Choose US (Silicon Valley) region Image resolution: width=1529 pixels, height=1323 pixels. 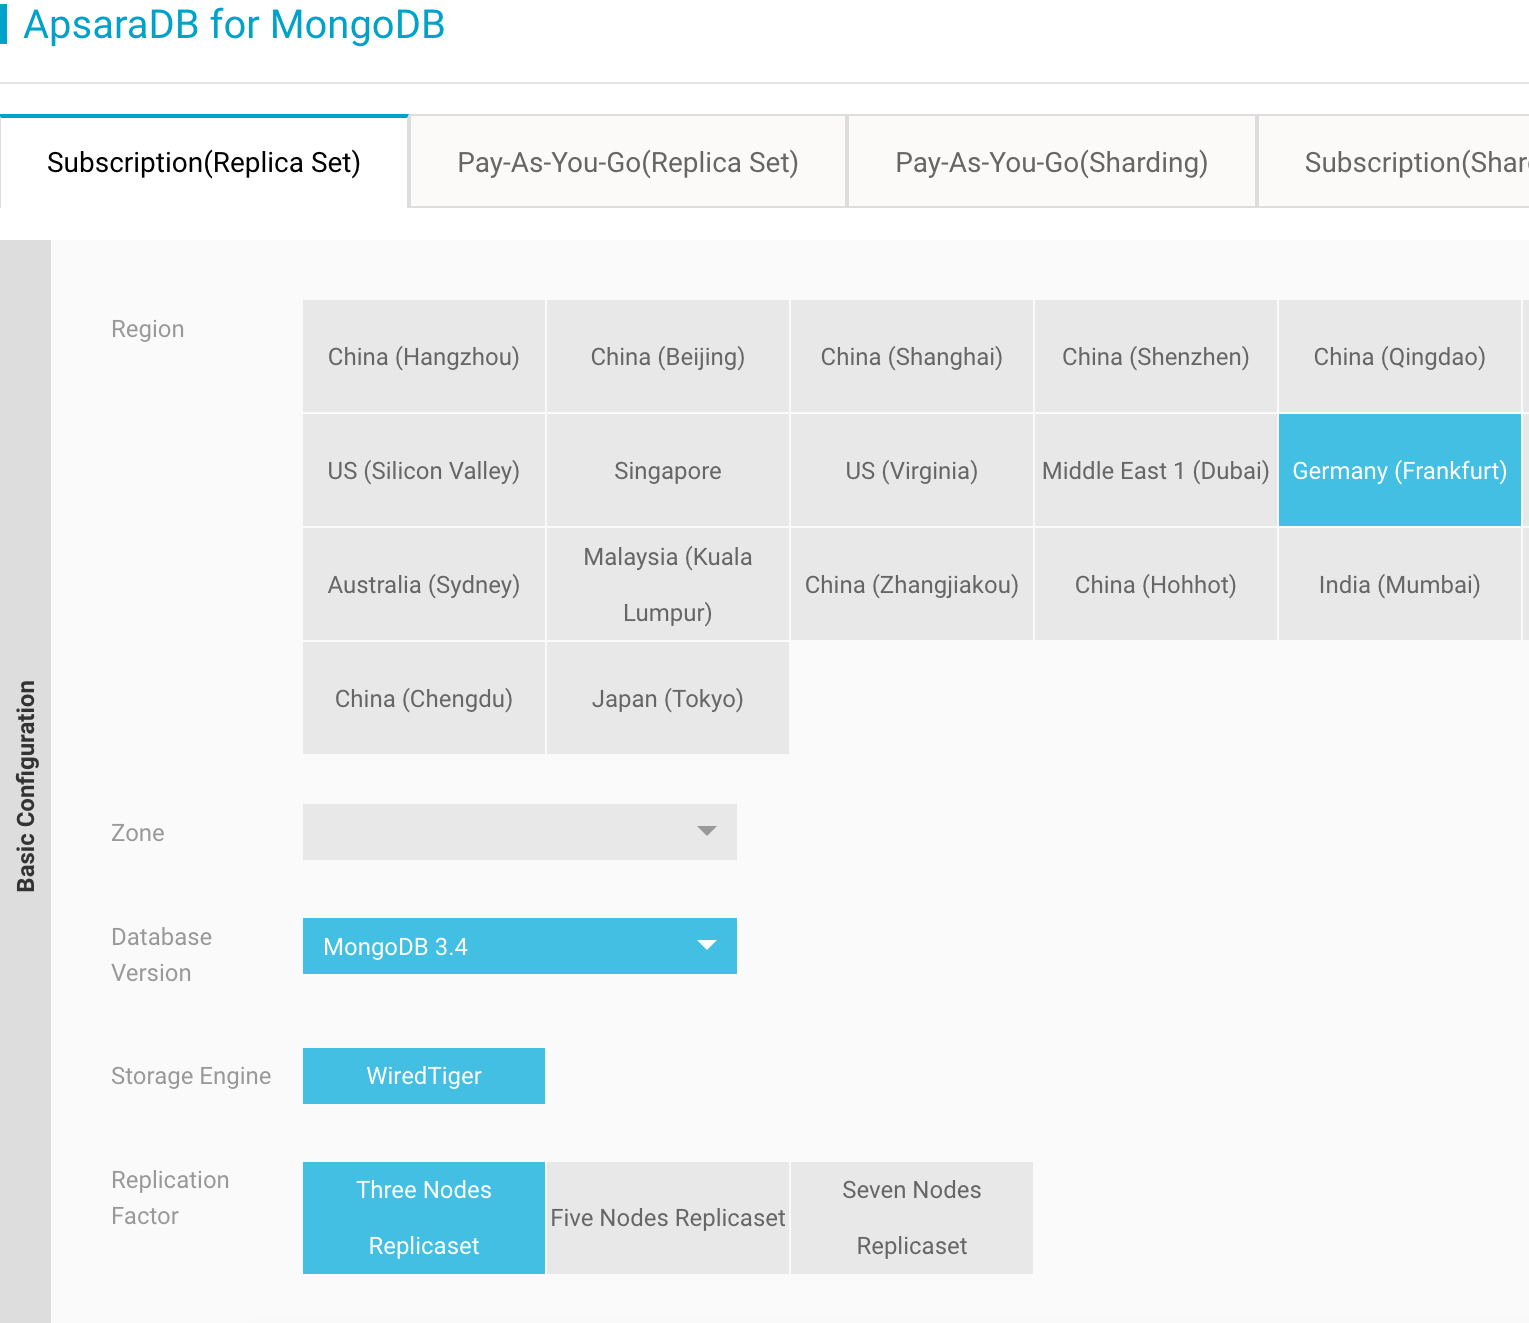click(424, 471)
